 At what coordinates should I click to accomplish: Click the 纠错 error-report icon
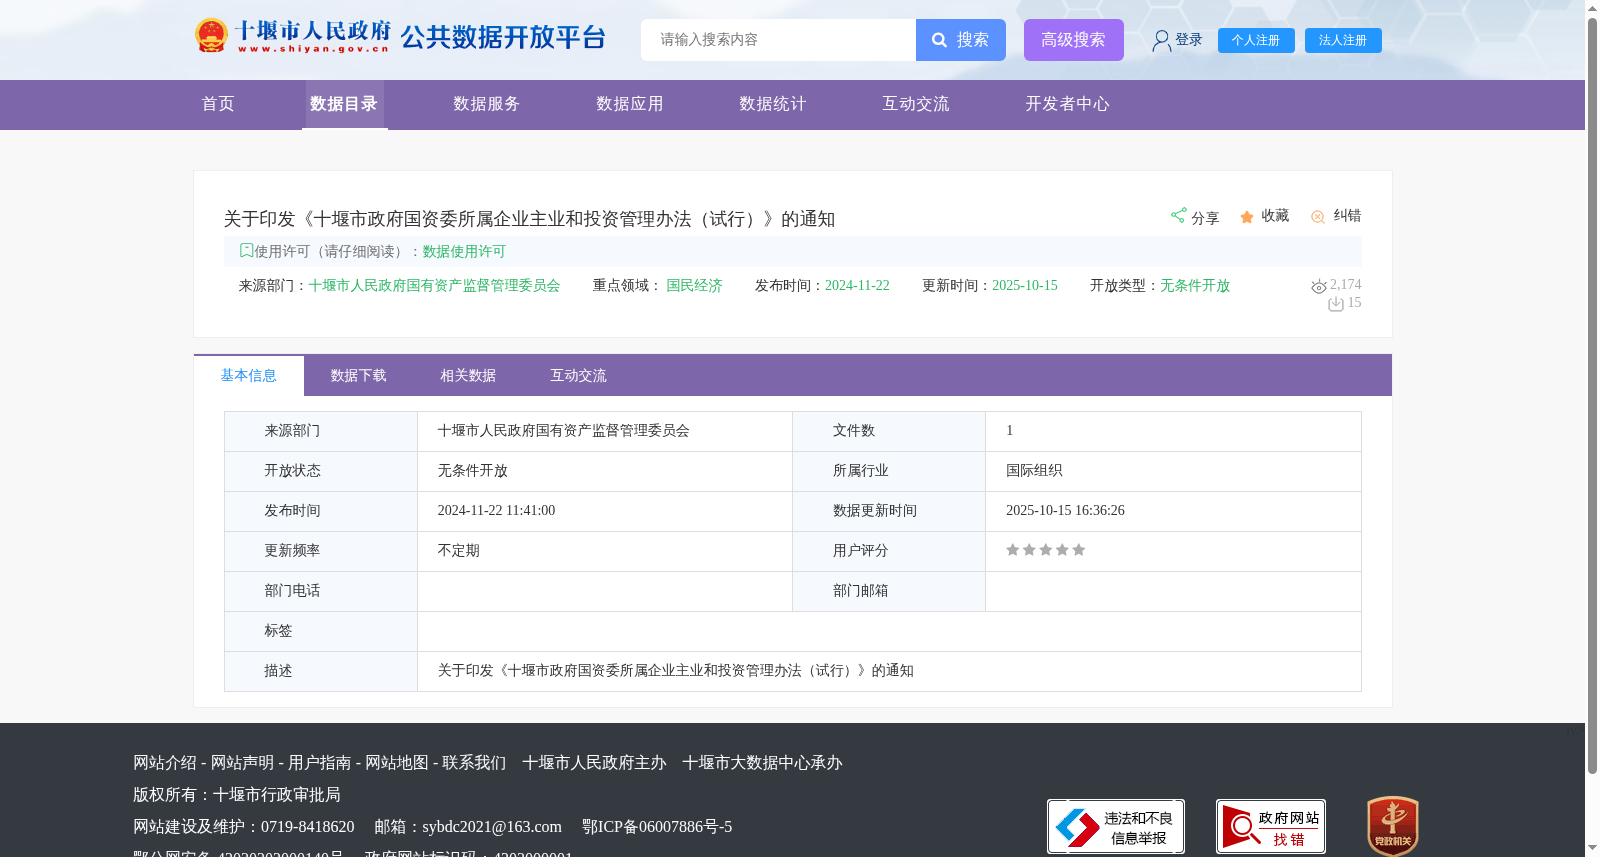(1318, 217)
